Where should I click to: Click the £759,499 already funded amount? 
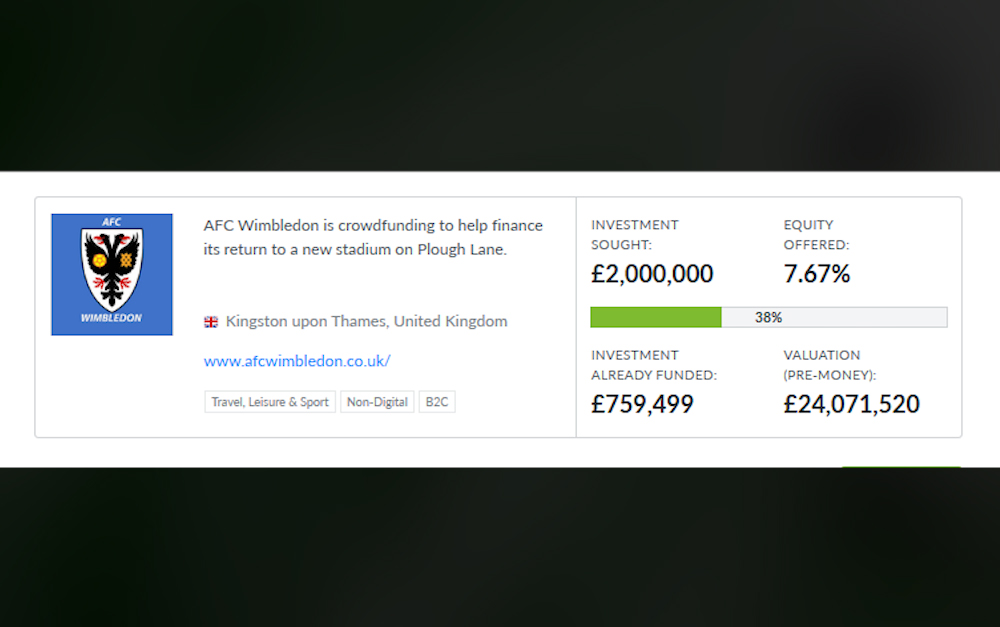point(642,404)
